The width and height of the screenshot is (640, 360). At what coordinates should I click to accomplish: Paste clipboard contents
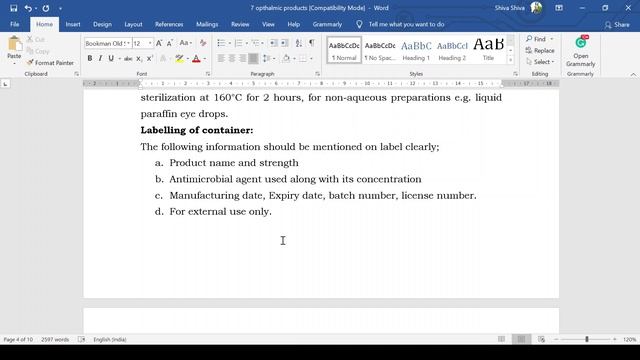[x=14, y=50]
